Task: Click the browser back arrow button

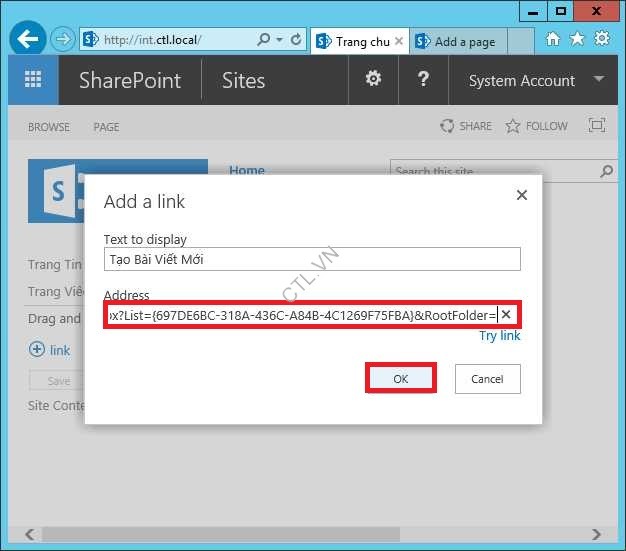Action: (x=27, y=40)
